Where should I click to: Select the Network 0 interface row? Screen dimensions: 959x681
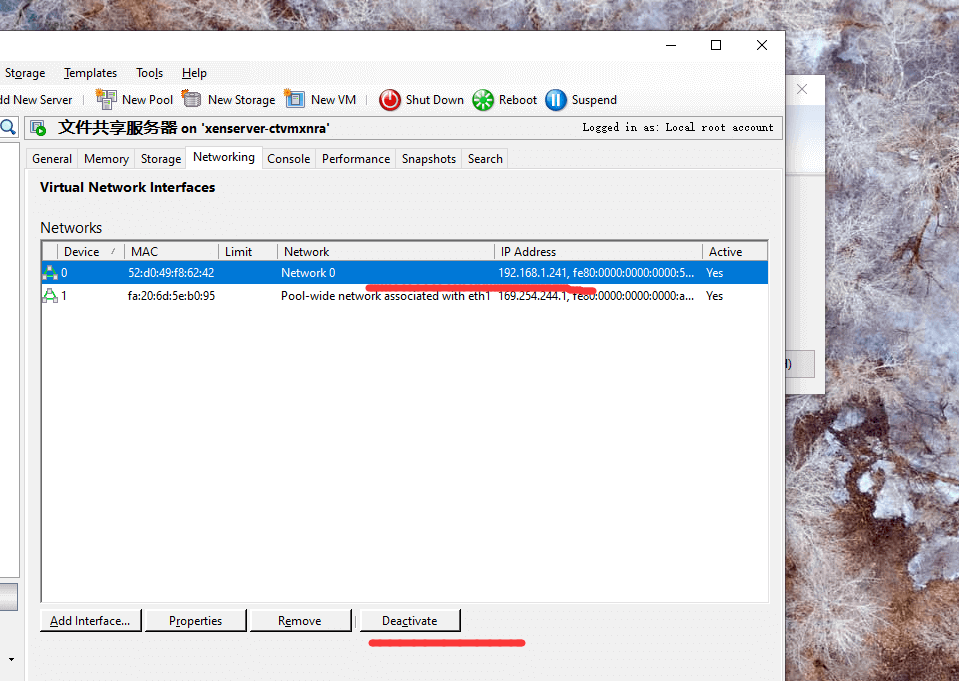(x=308, y=273)
